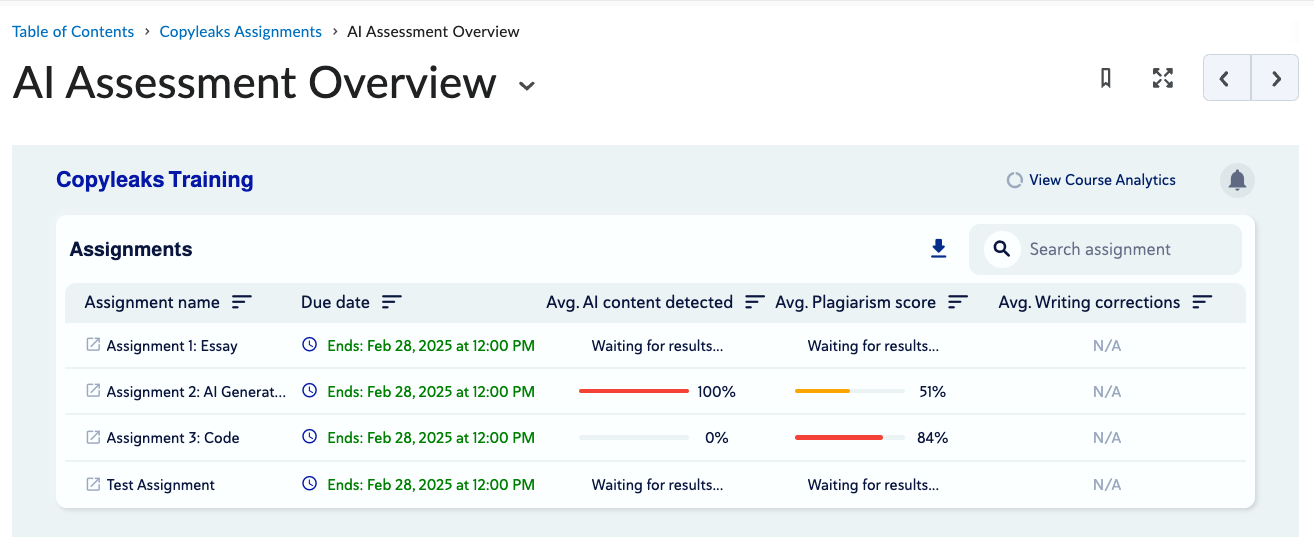Sort by Avg. AI content detected
Image resolution: width=1314 pixels, height=537 pixels.
[755, 302]
